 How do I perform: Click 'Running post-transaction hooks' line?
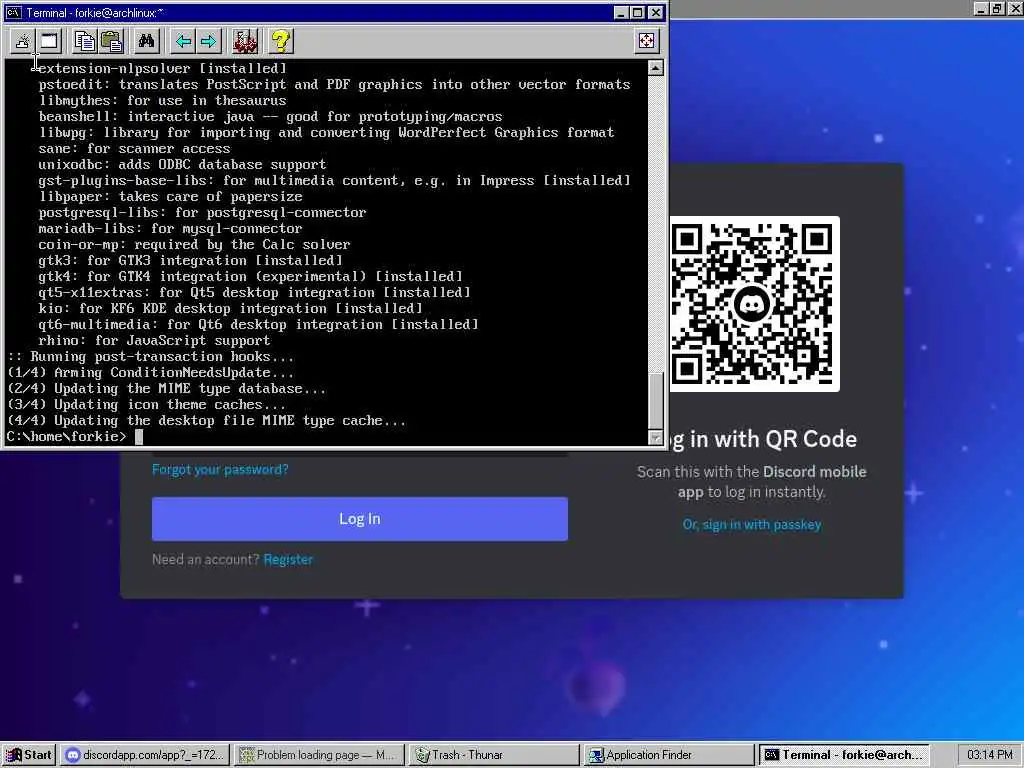(150, 357)
